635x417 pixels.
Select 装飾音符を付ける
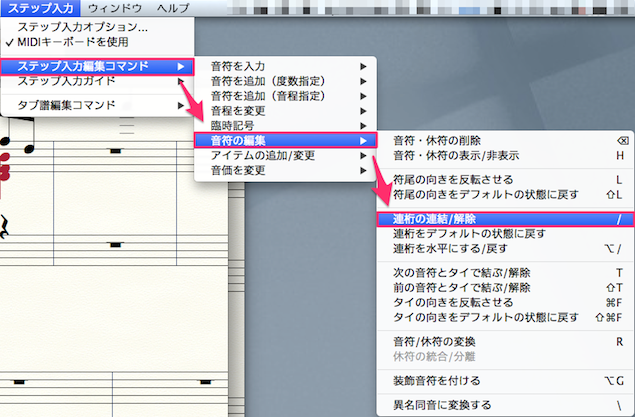(505, 381)
